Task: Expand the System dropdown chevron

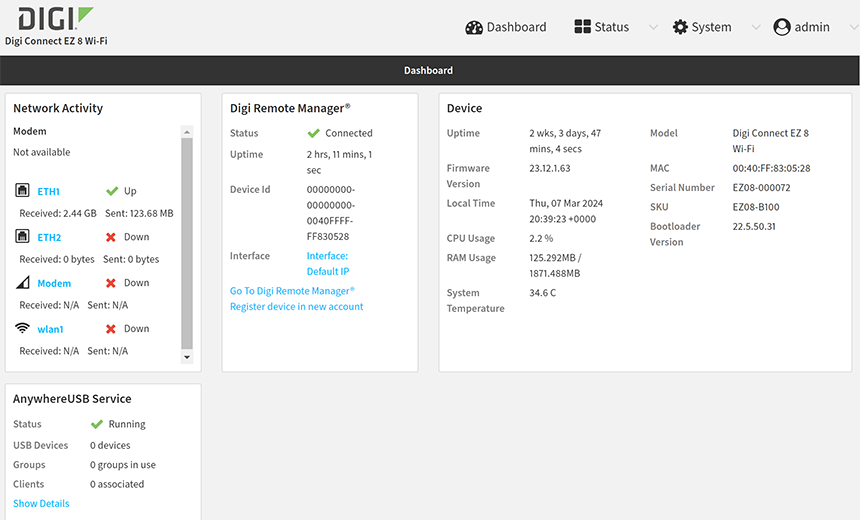Action: tap(756, 27)
